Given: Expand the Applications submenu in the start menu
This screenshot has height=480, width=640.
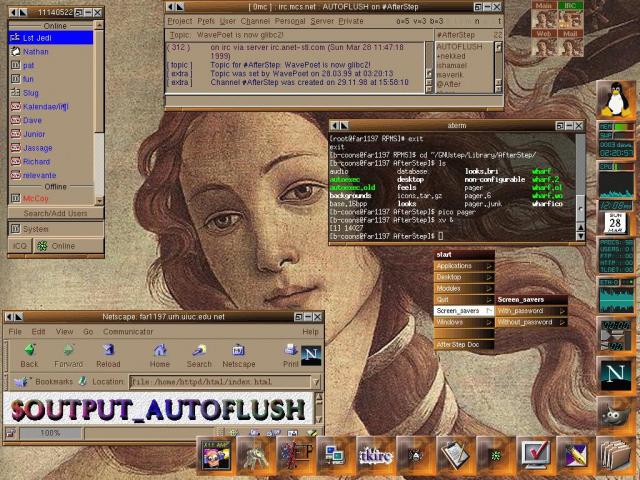Looking at the screenshot, I should coord(464,266).
